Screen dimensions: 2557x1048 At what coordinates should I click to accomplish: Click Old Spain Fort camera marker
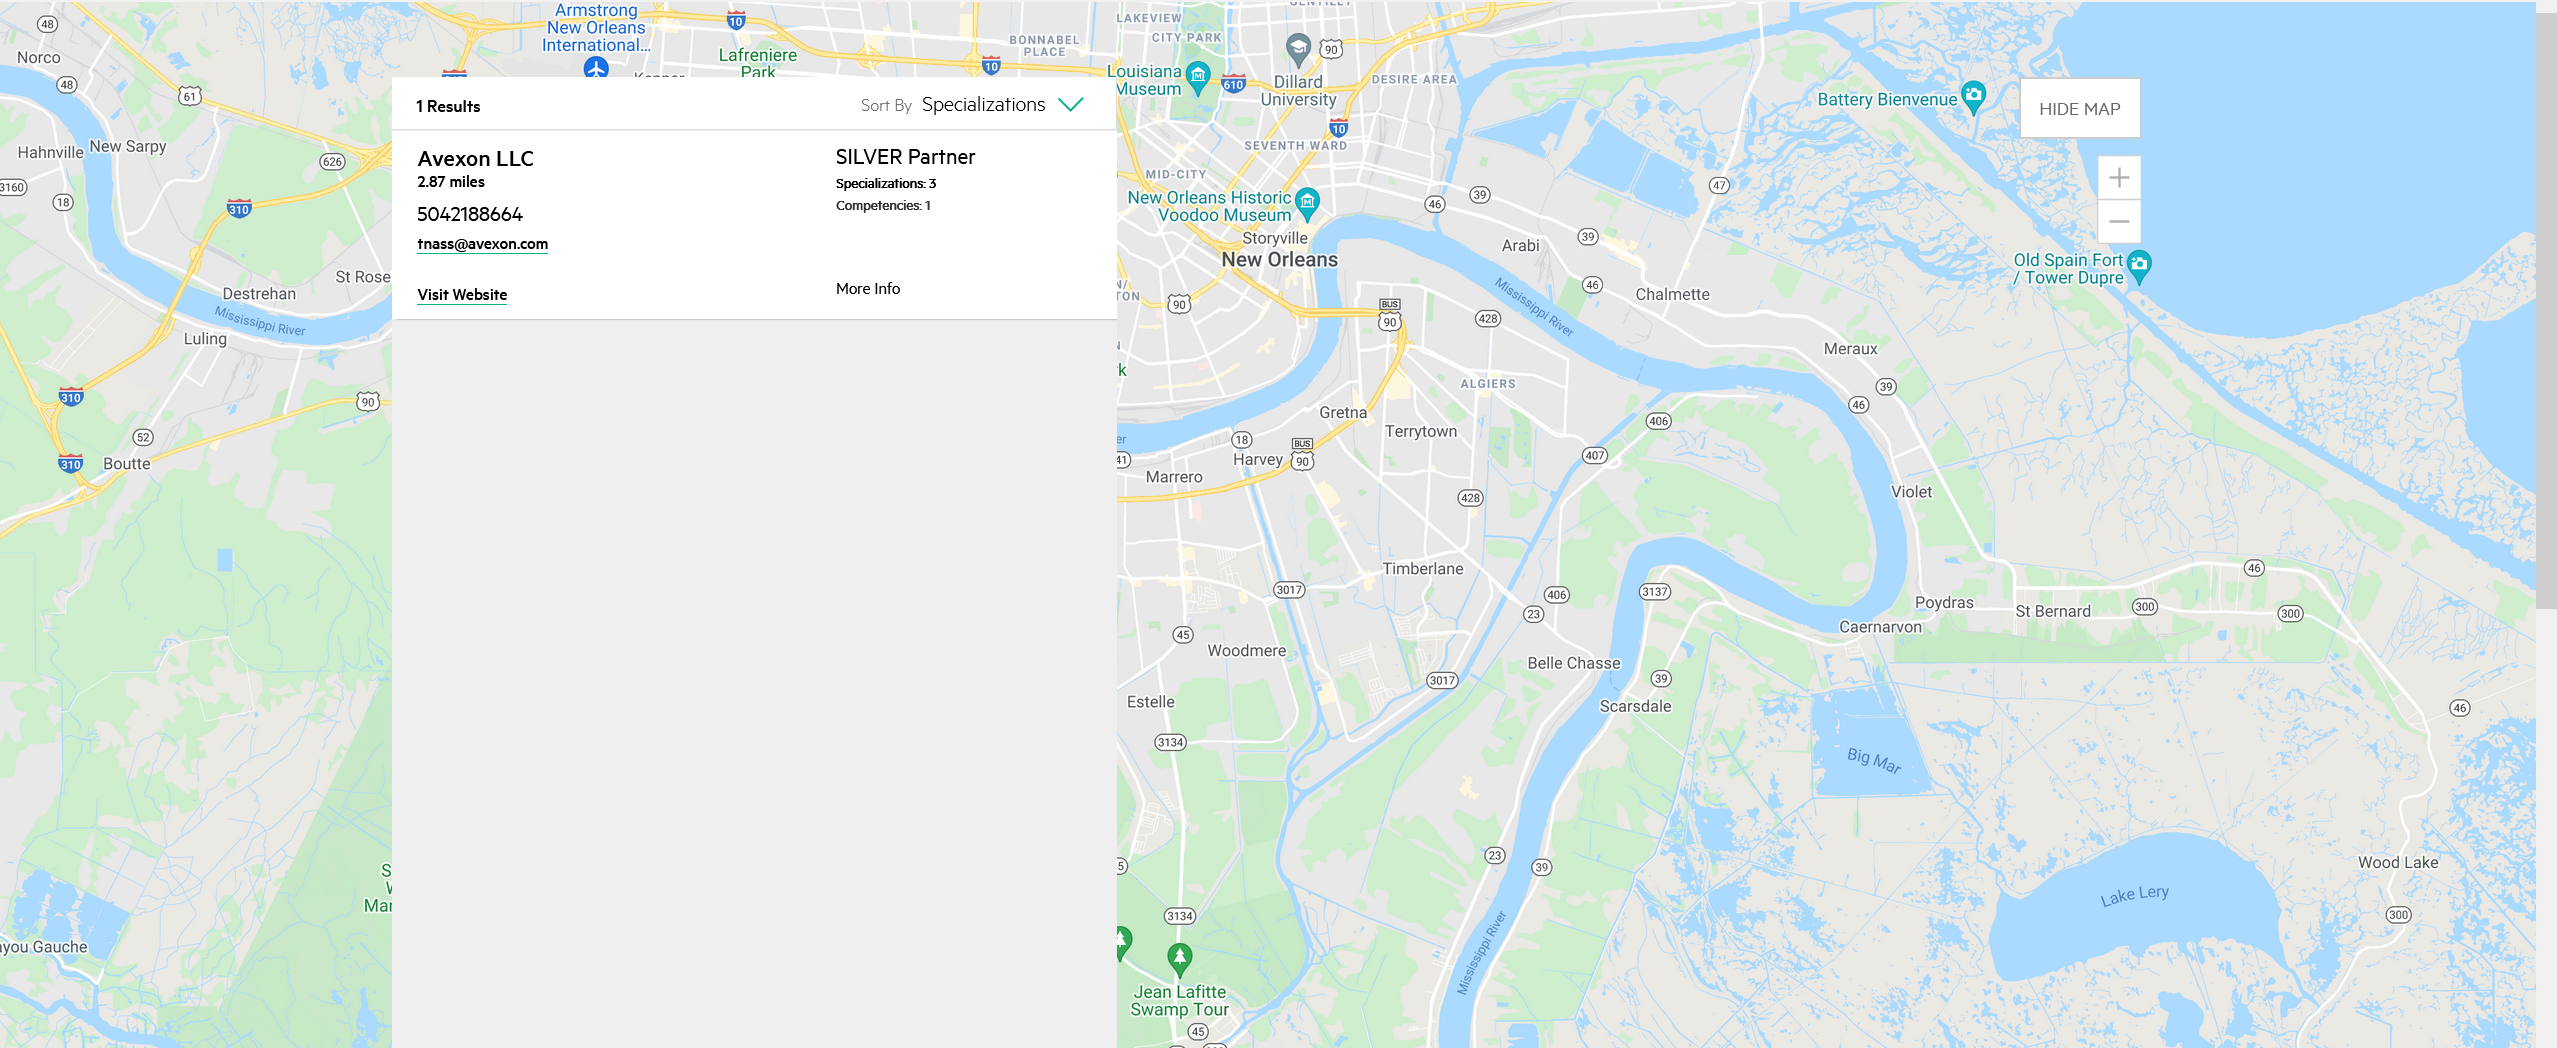pyautogui.click(x=2139, y=267)
